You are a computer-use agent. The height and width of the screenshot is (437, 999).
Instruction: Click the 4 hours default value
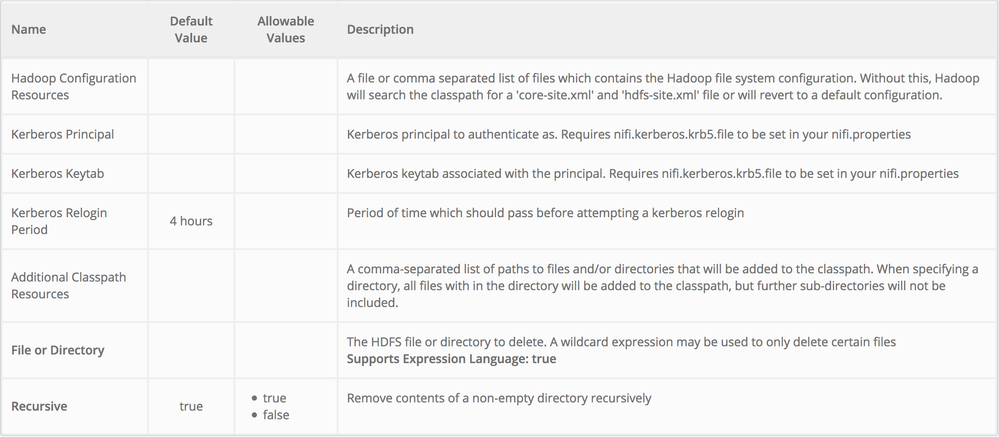point(190,221)
